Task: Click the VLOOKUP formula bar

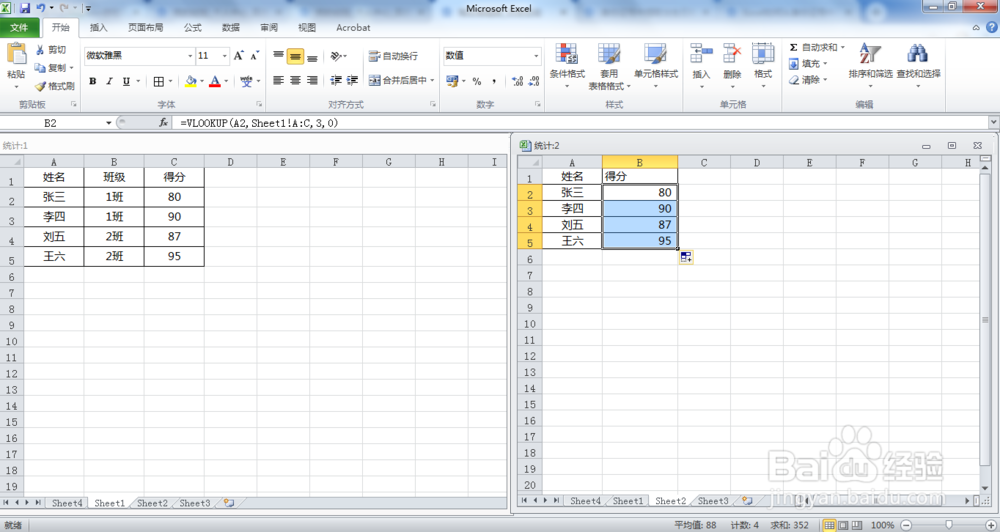Action: point(580,123)
